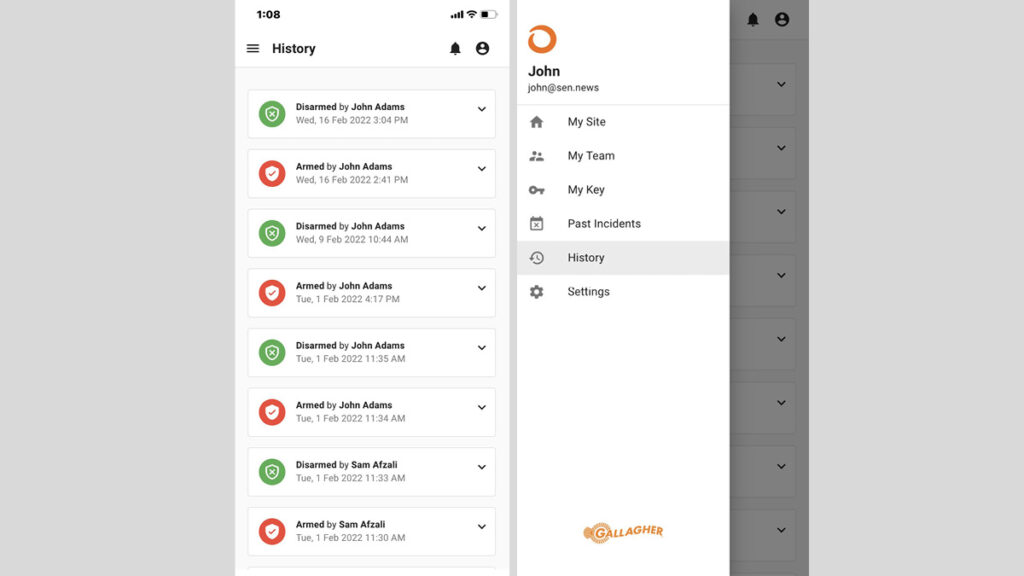Select Past Incidents in the side menu
The image size is (1024, 576).
click(x=604, y=224)
